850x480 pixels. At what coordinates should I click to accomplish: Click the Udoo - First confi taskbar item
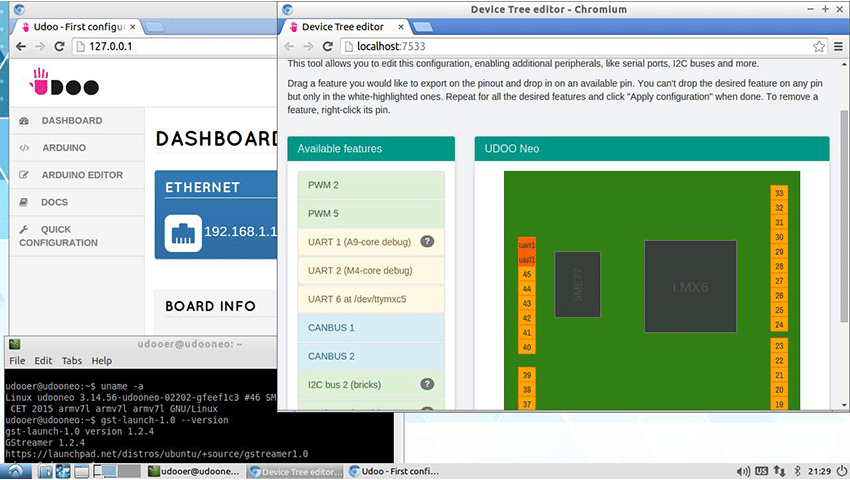click(x=395, y=471)
